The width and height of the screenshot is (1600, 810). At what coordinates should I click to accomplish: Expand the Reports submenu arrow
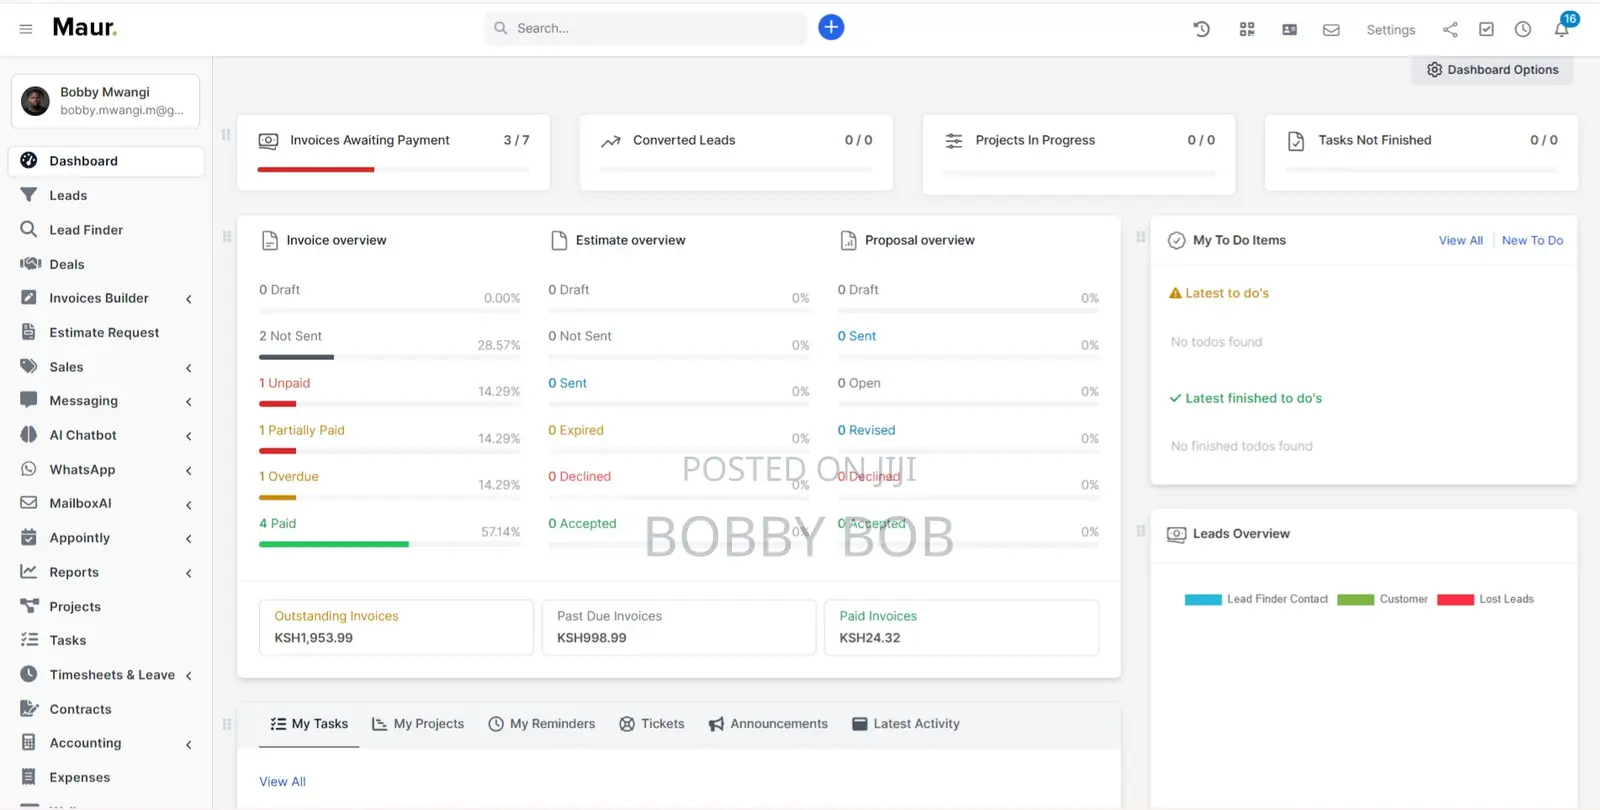[188, 573]
